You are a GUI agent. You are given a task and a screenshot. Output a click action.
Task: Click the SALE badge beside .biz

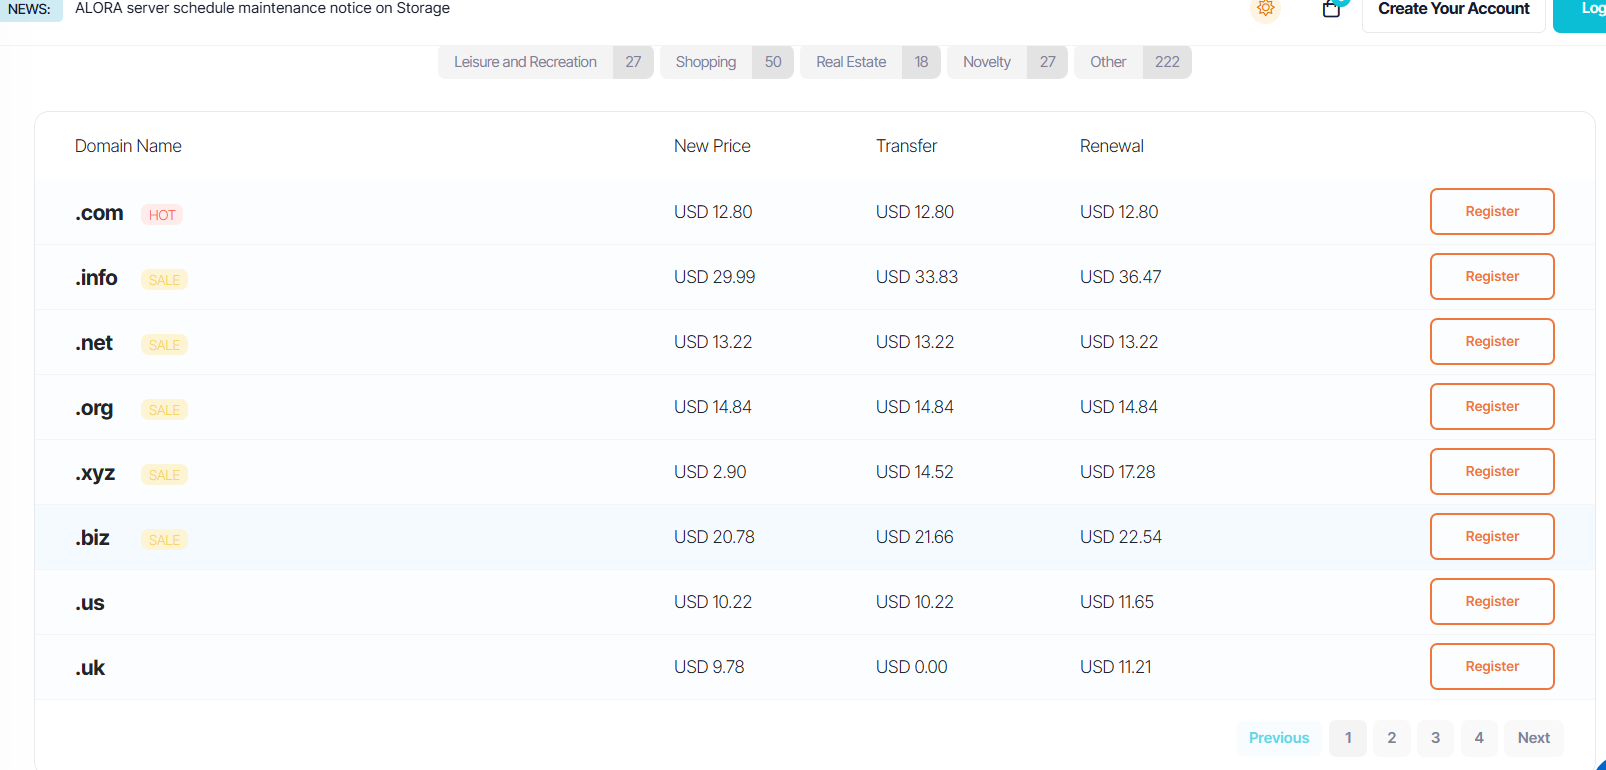point(164,540)
